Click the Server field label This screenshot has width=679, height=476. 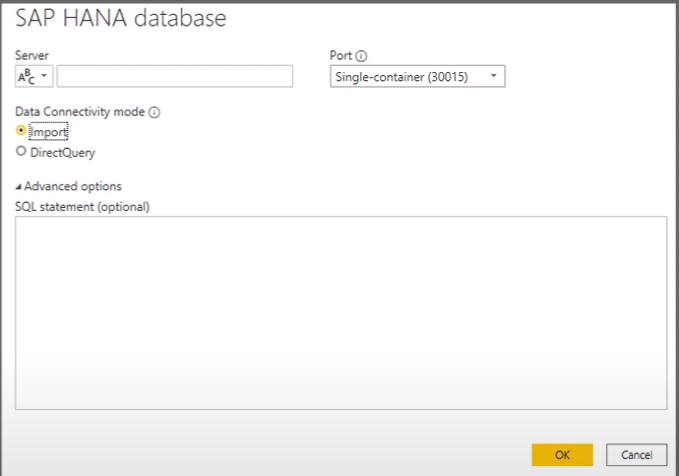tap(32, 55)
